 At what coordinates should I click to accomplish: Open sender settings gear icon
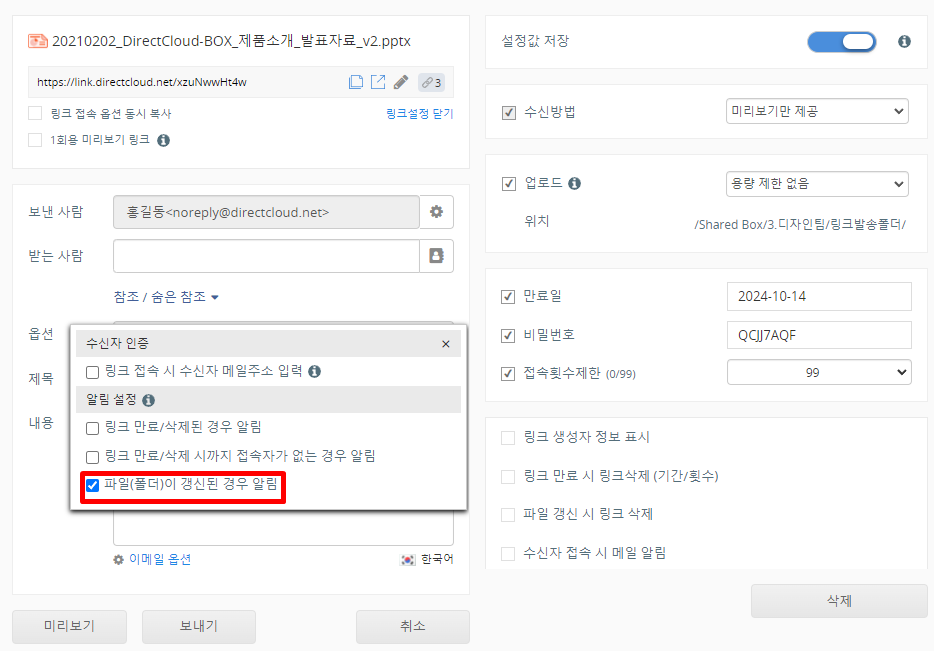coord(436,212)
